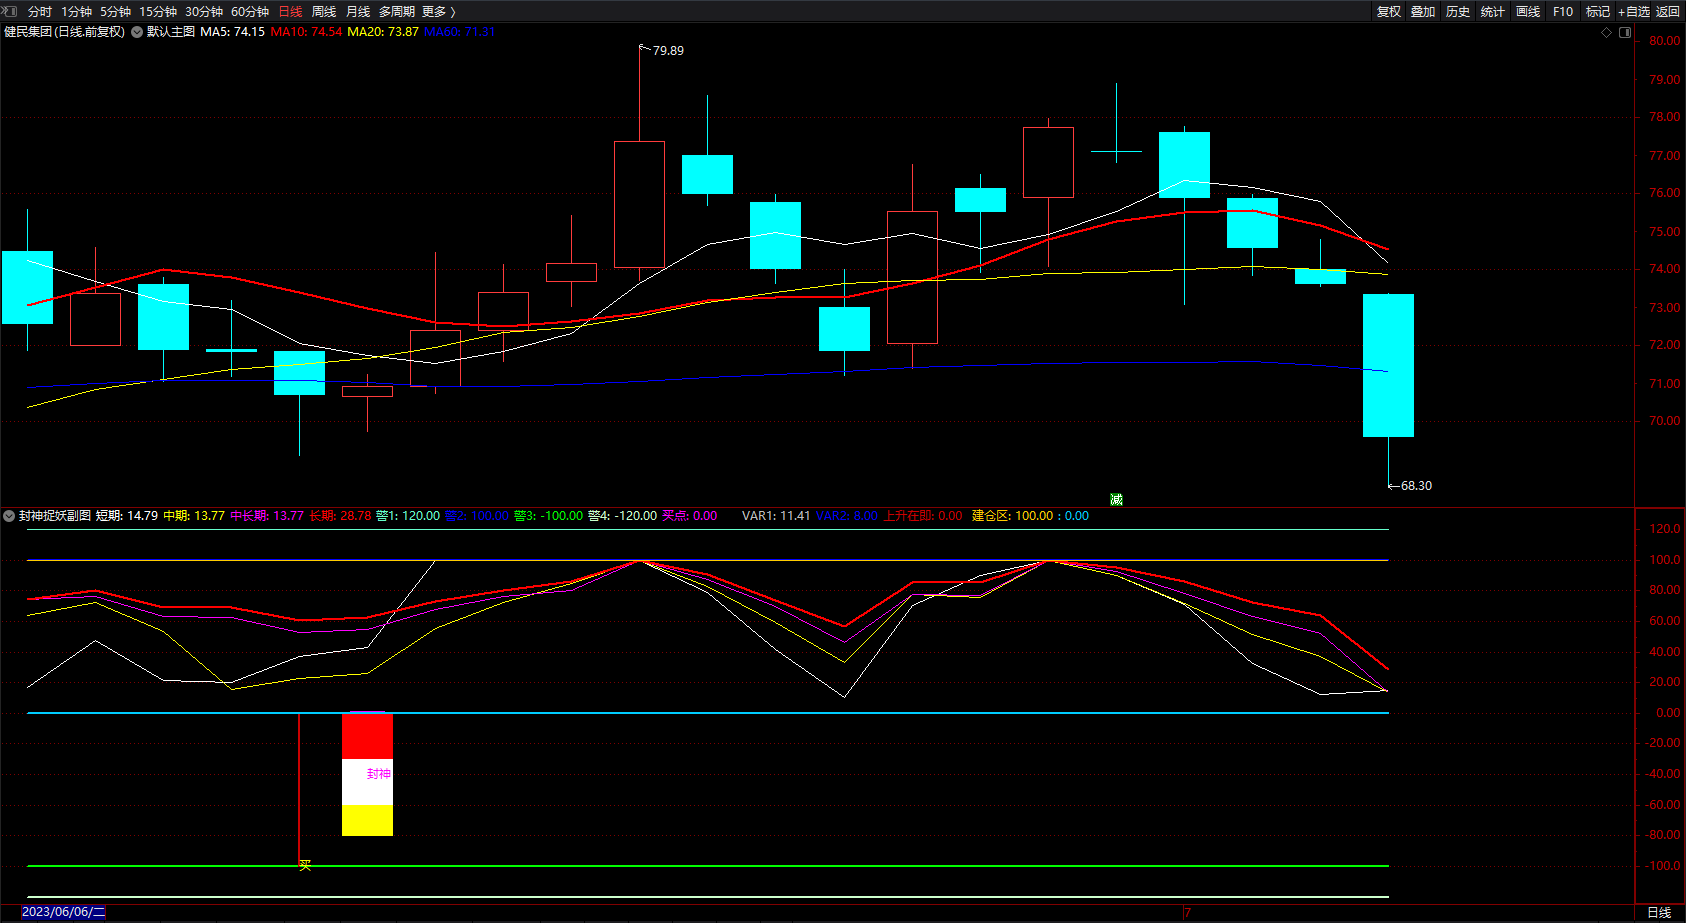Click the 封神 colored signal bar
The width and height of the screenshot is (1686, 923).
(x=367, y=774)
